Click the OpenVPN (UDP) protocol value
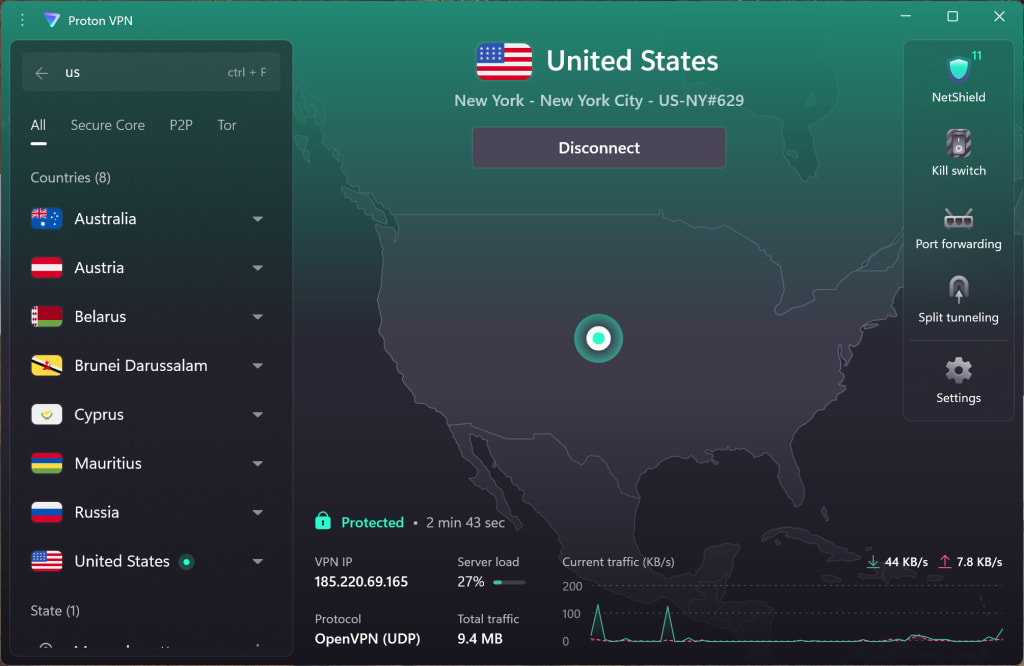This screenshot has width=1024, height=666. (x=367, y=639)
